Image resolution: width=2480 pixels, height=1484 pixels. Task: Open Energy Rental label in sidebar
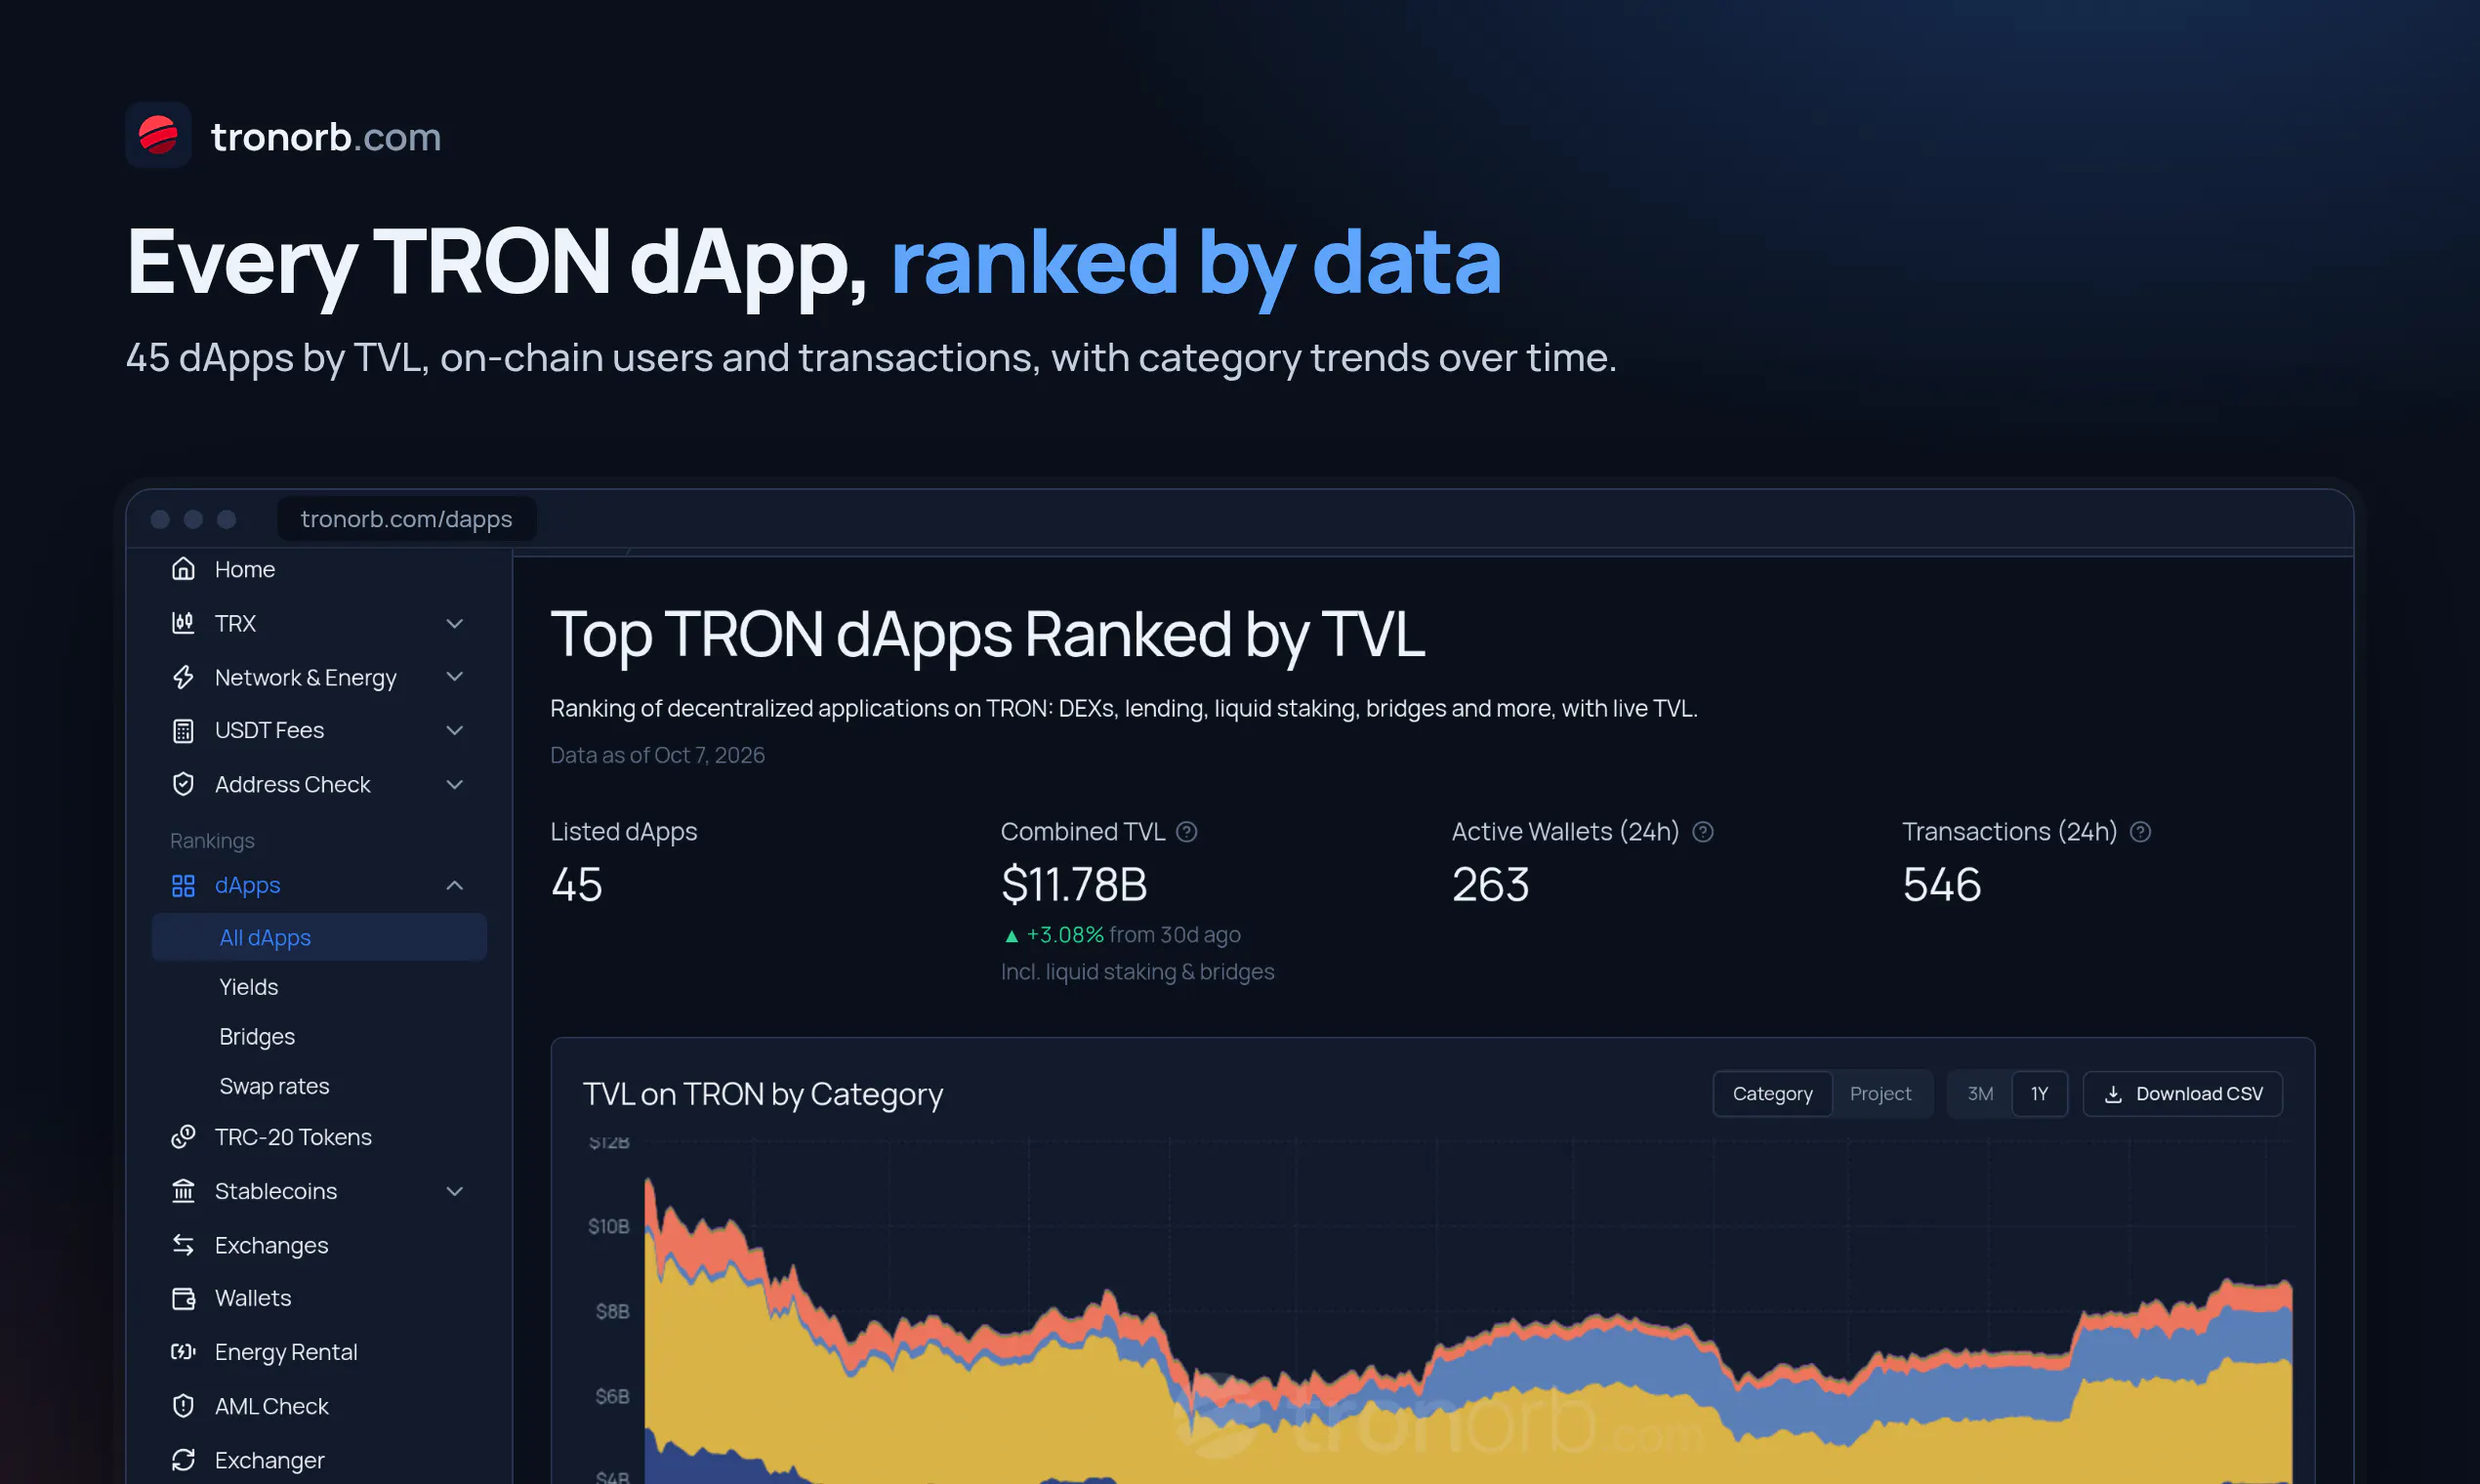coord(286,1352)
